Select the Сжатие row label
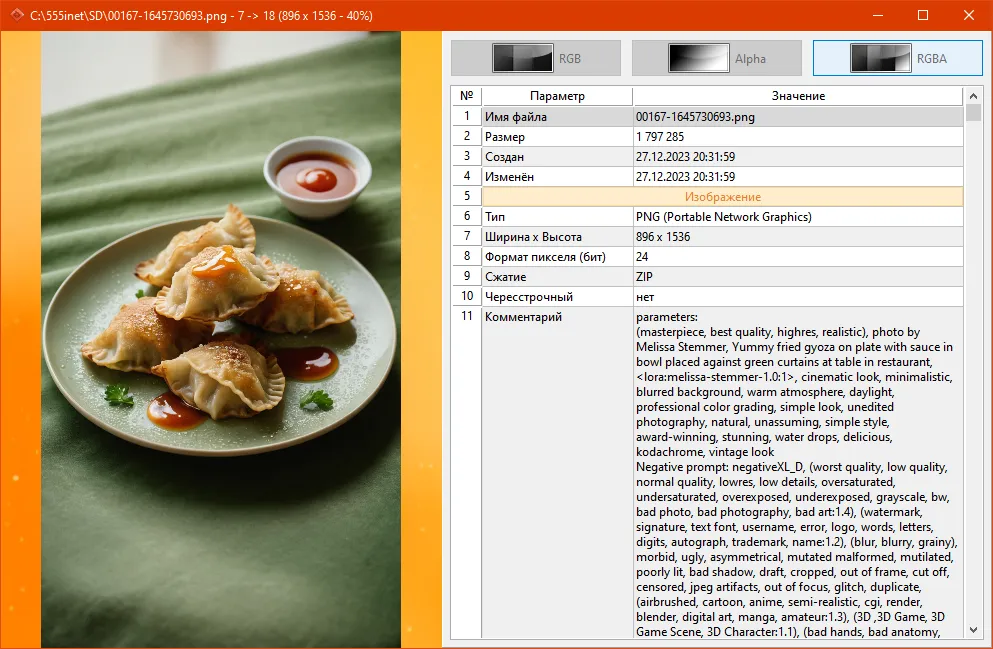 (557, 277)
